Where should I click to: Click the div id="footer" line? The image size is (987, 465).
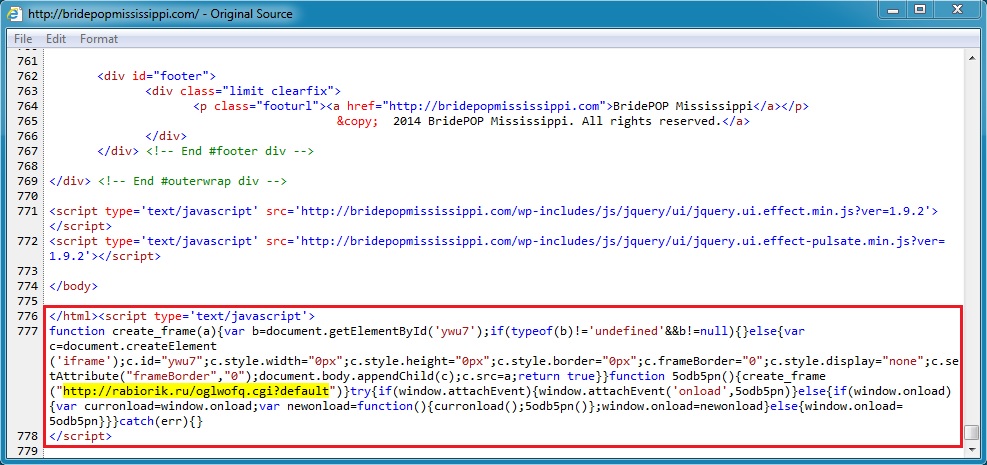157,76
